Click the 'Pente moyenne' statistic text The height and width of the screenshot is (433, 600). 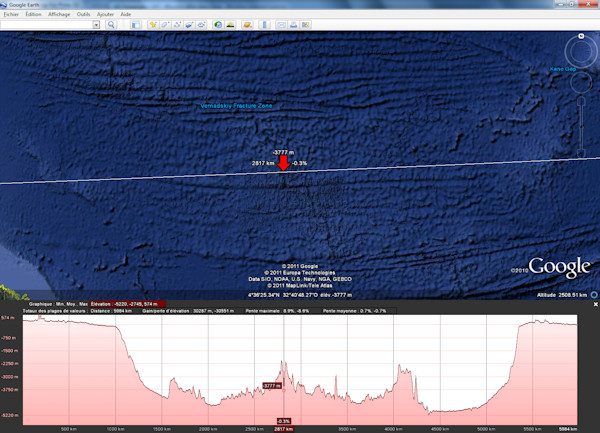click(x=354, y=311)
